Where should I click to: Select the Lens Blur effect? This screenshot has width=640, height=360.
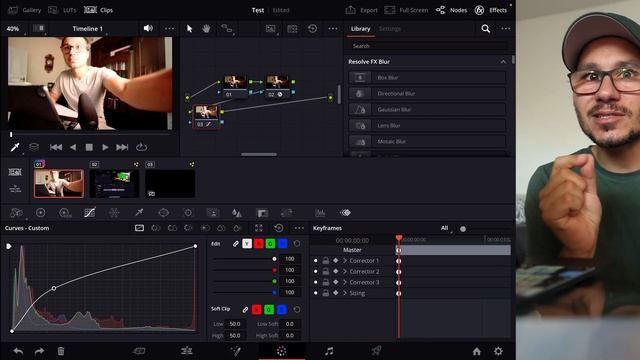point(427,125)
